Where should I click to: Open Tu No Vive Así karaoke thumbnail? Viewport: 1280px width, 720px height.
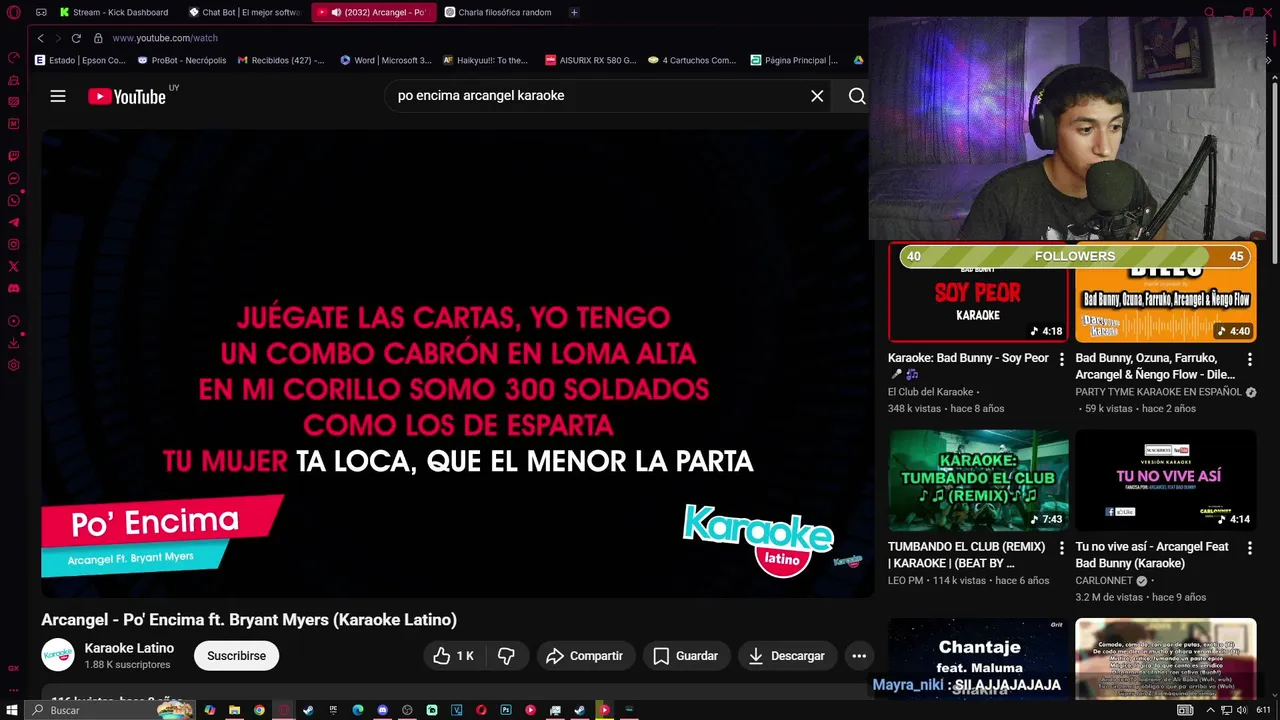tap(1166, 480)
